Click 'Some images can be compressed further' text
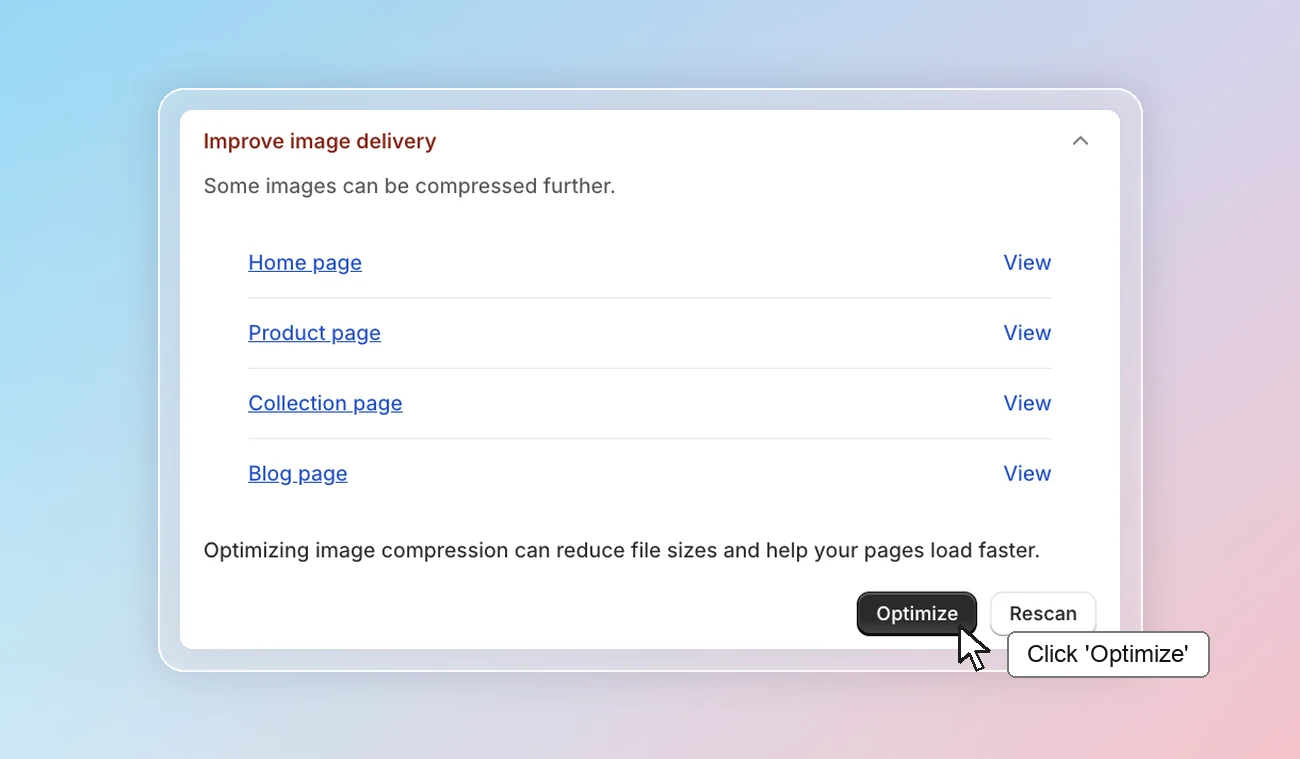The image size is (1300, 759). tap(409, 186)
